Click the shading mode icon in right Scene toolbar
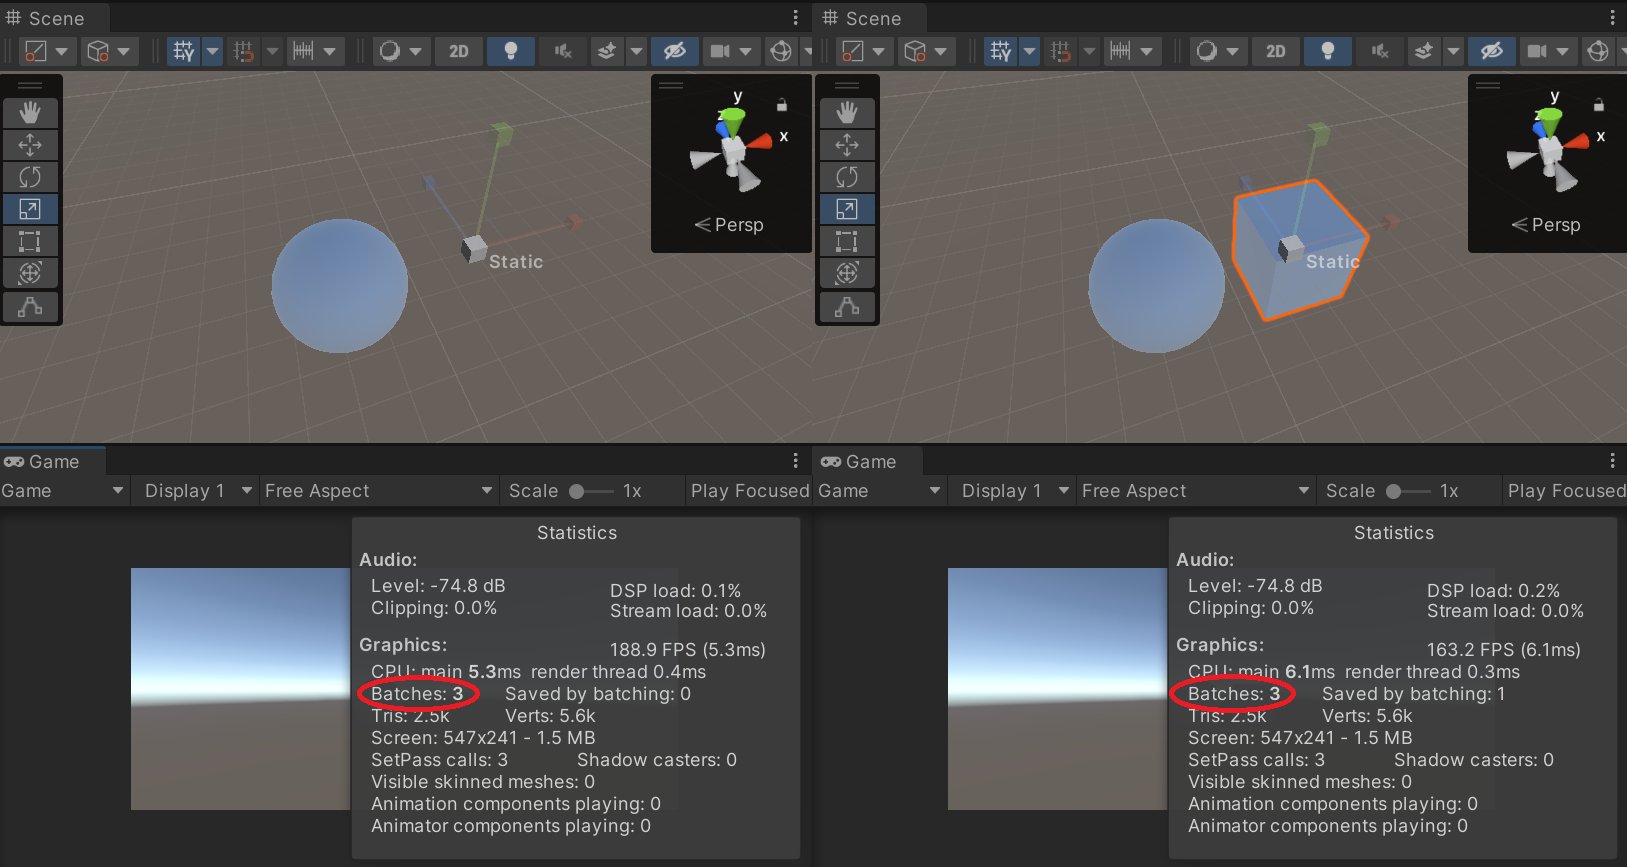Image resolution: width=1627 pixels, height=867 pixels. pyautogui.click(x=852, y=51)
